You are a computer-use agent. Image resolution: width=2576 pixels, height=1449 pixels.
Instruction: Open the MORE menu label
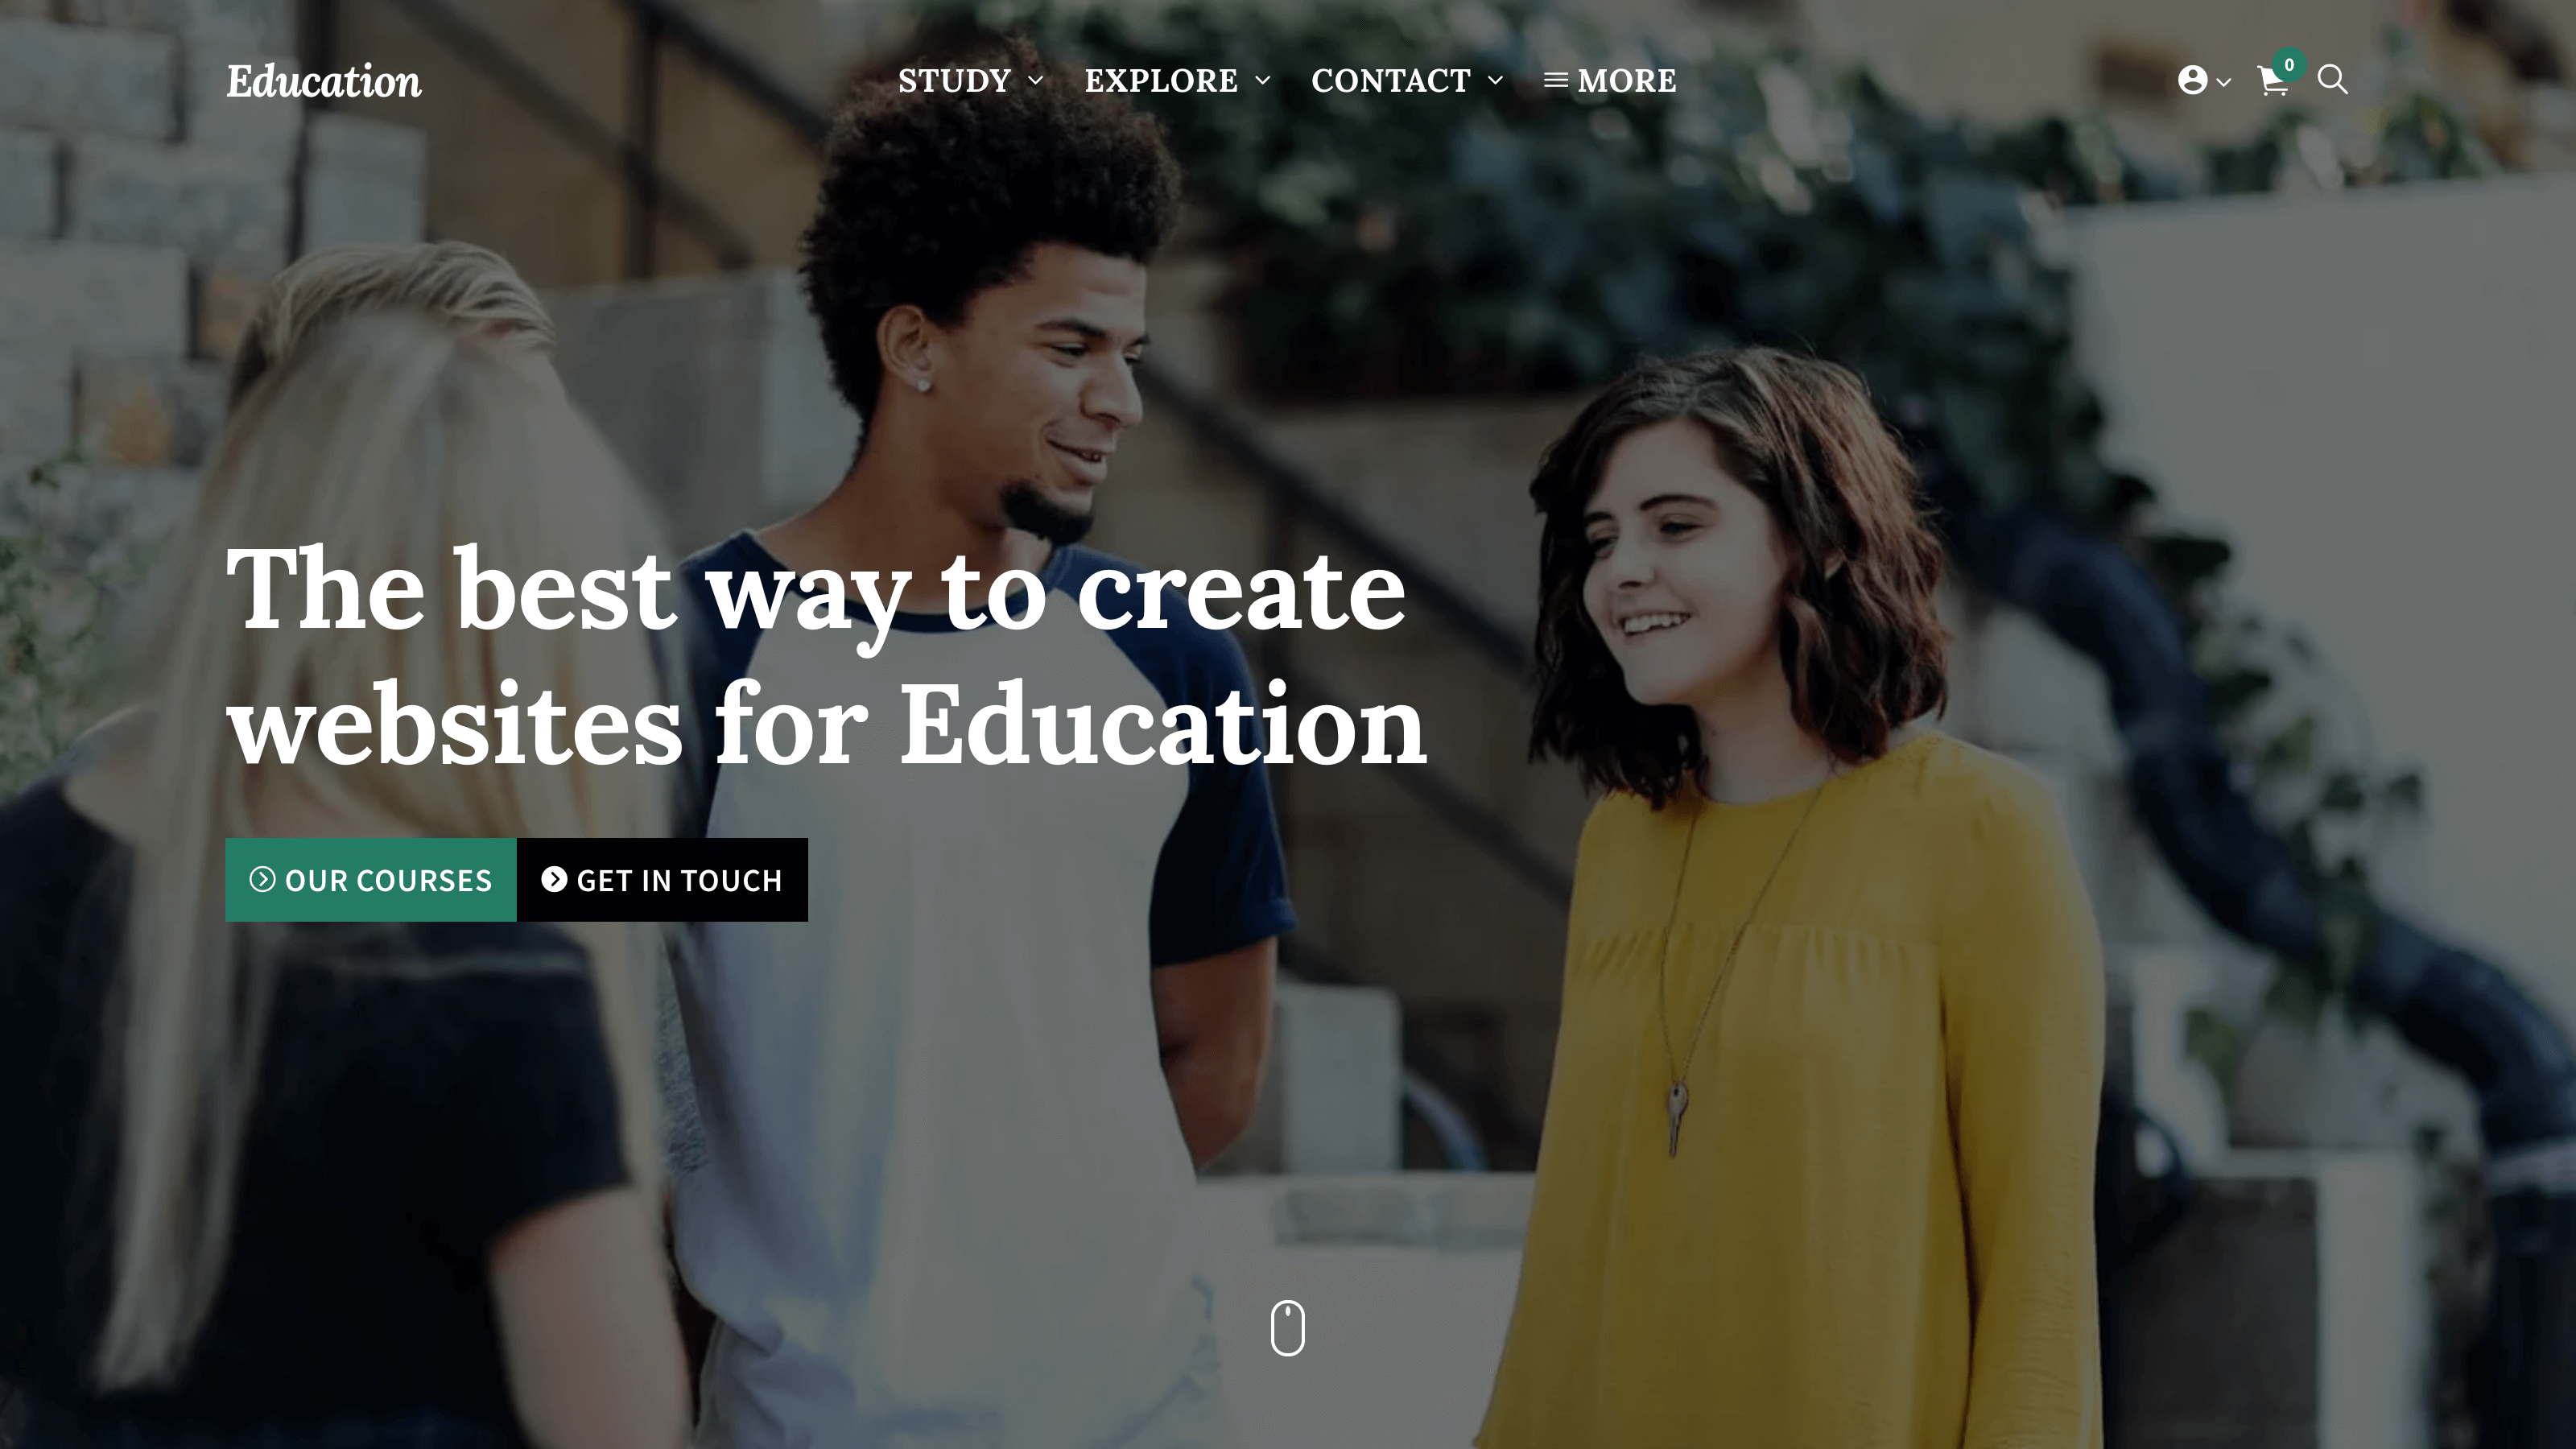point(1627,80)
